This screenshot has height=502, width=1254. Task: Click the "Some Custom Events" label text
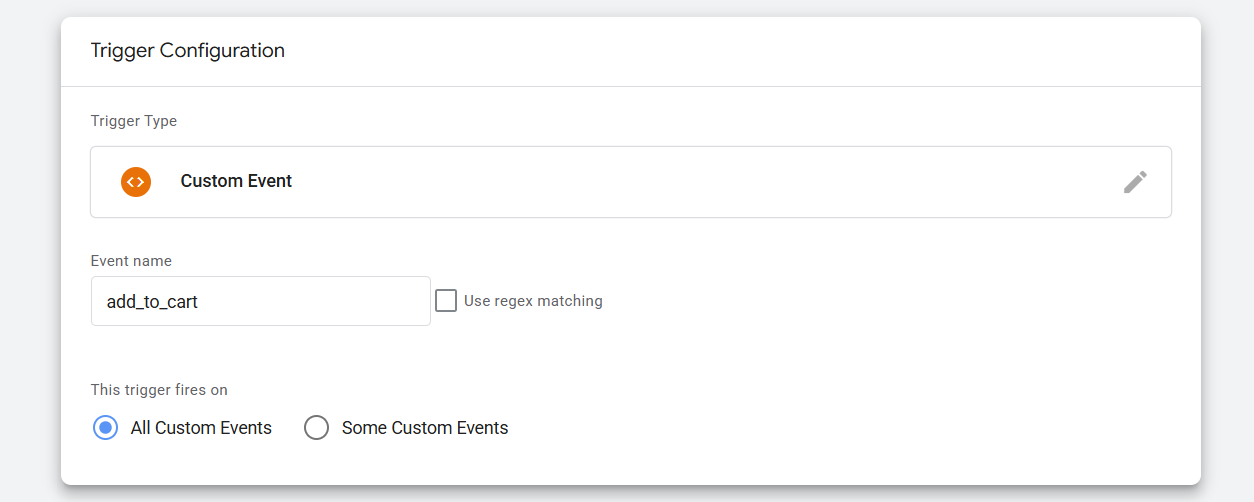pyautogui.click(x=425, y=428)
